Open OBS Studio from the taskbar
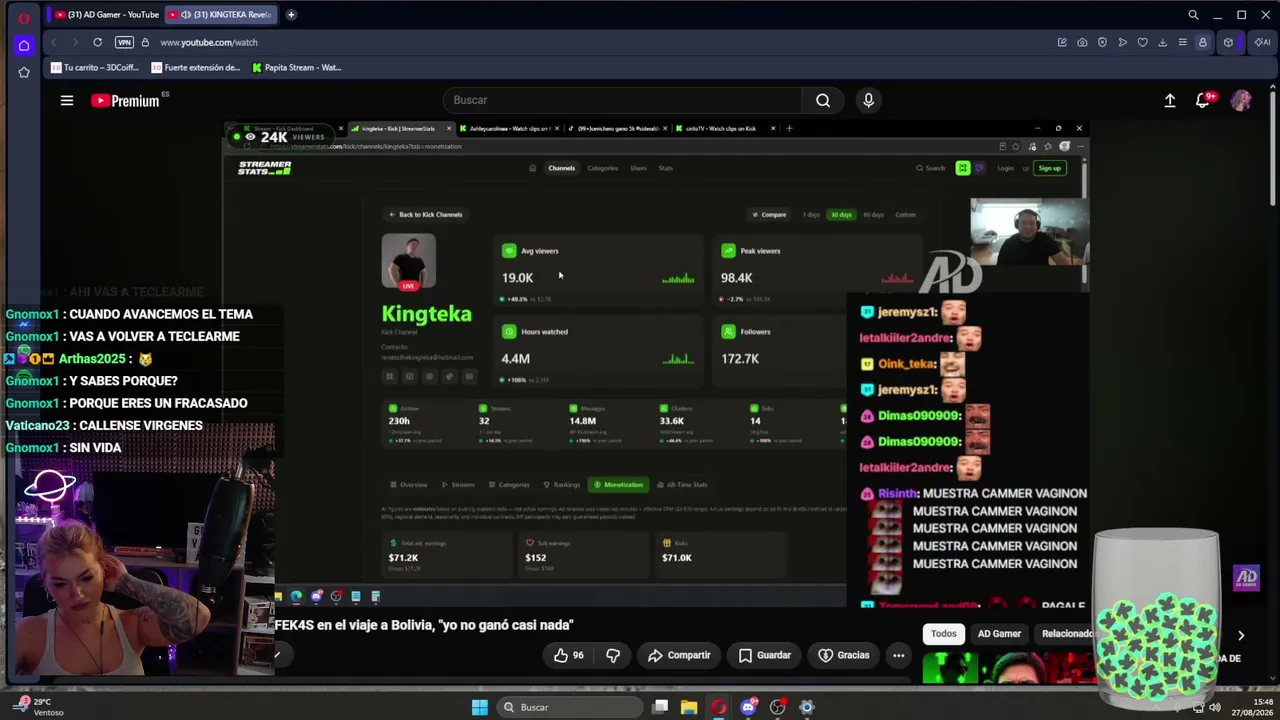The image size is (1280, 720). click(x=777, y=708)
